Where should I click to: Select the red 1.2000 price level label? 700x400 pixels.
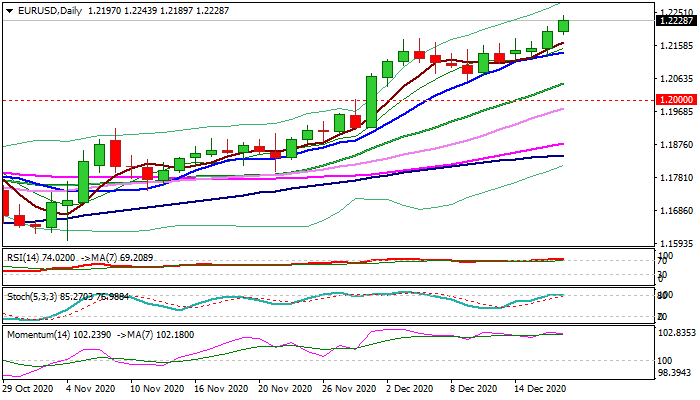click(677, 100)
